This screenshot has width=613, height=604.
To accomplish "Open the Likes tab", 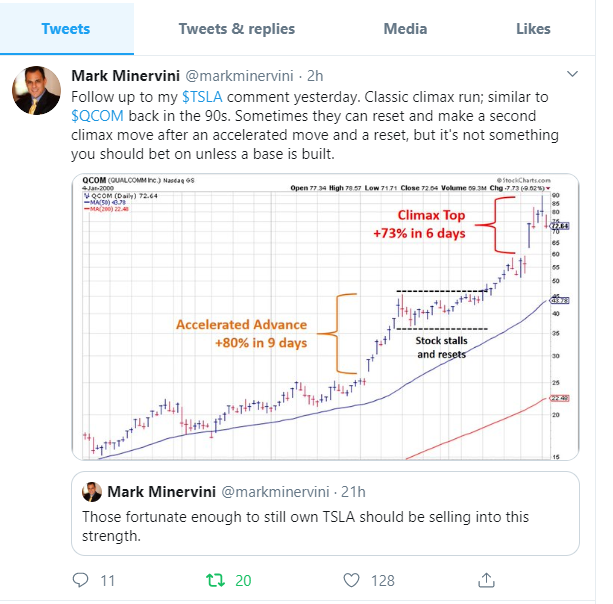I will [x=533, y=29].
